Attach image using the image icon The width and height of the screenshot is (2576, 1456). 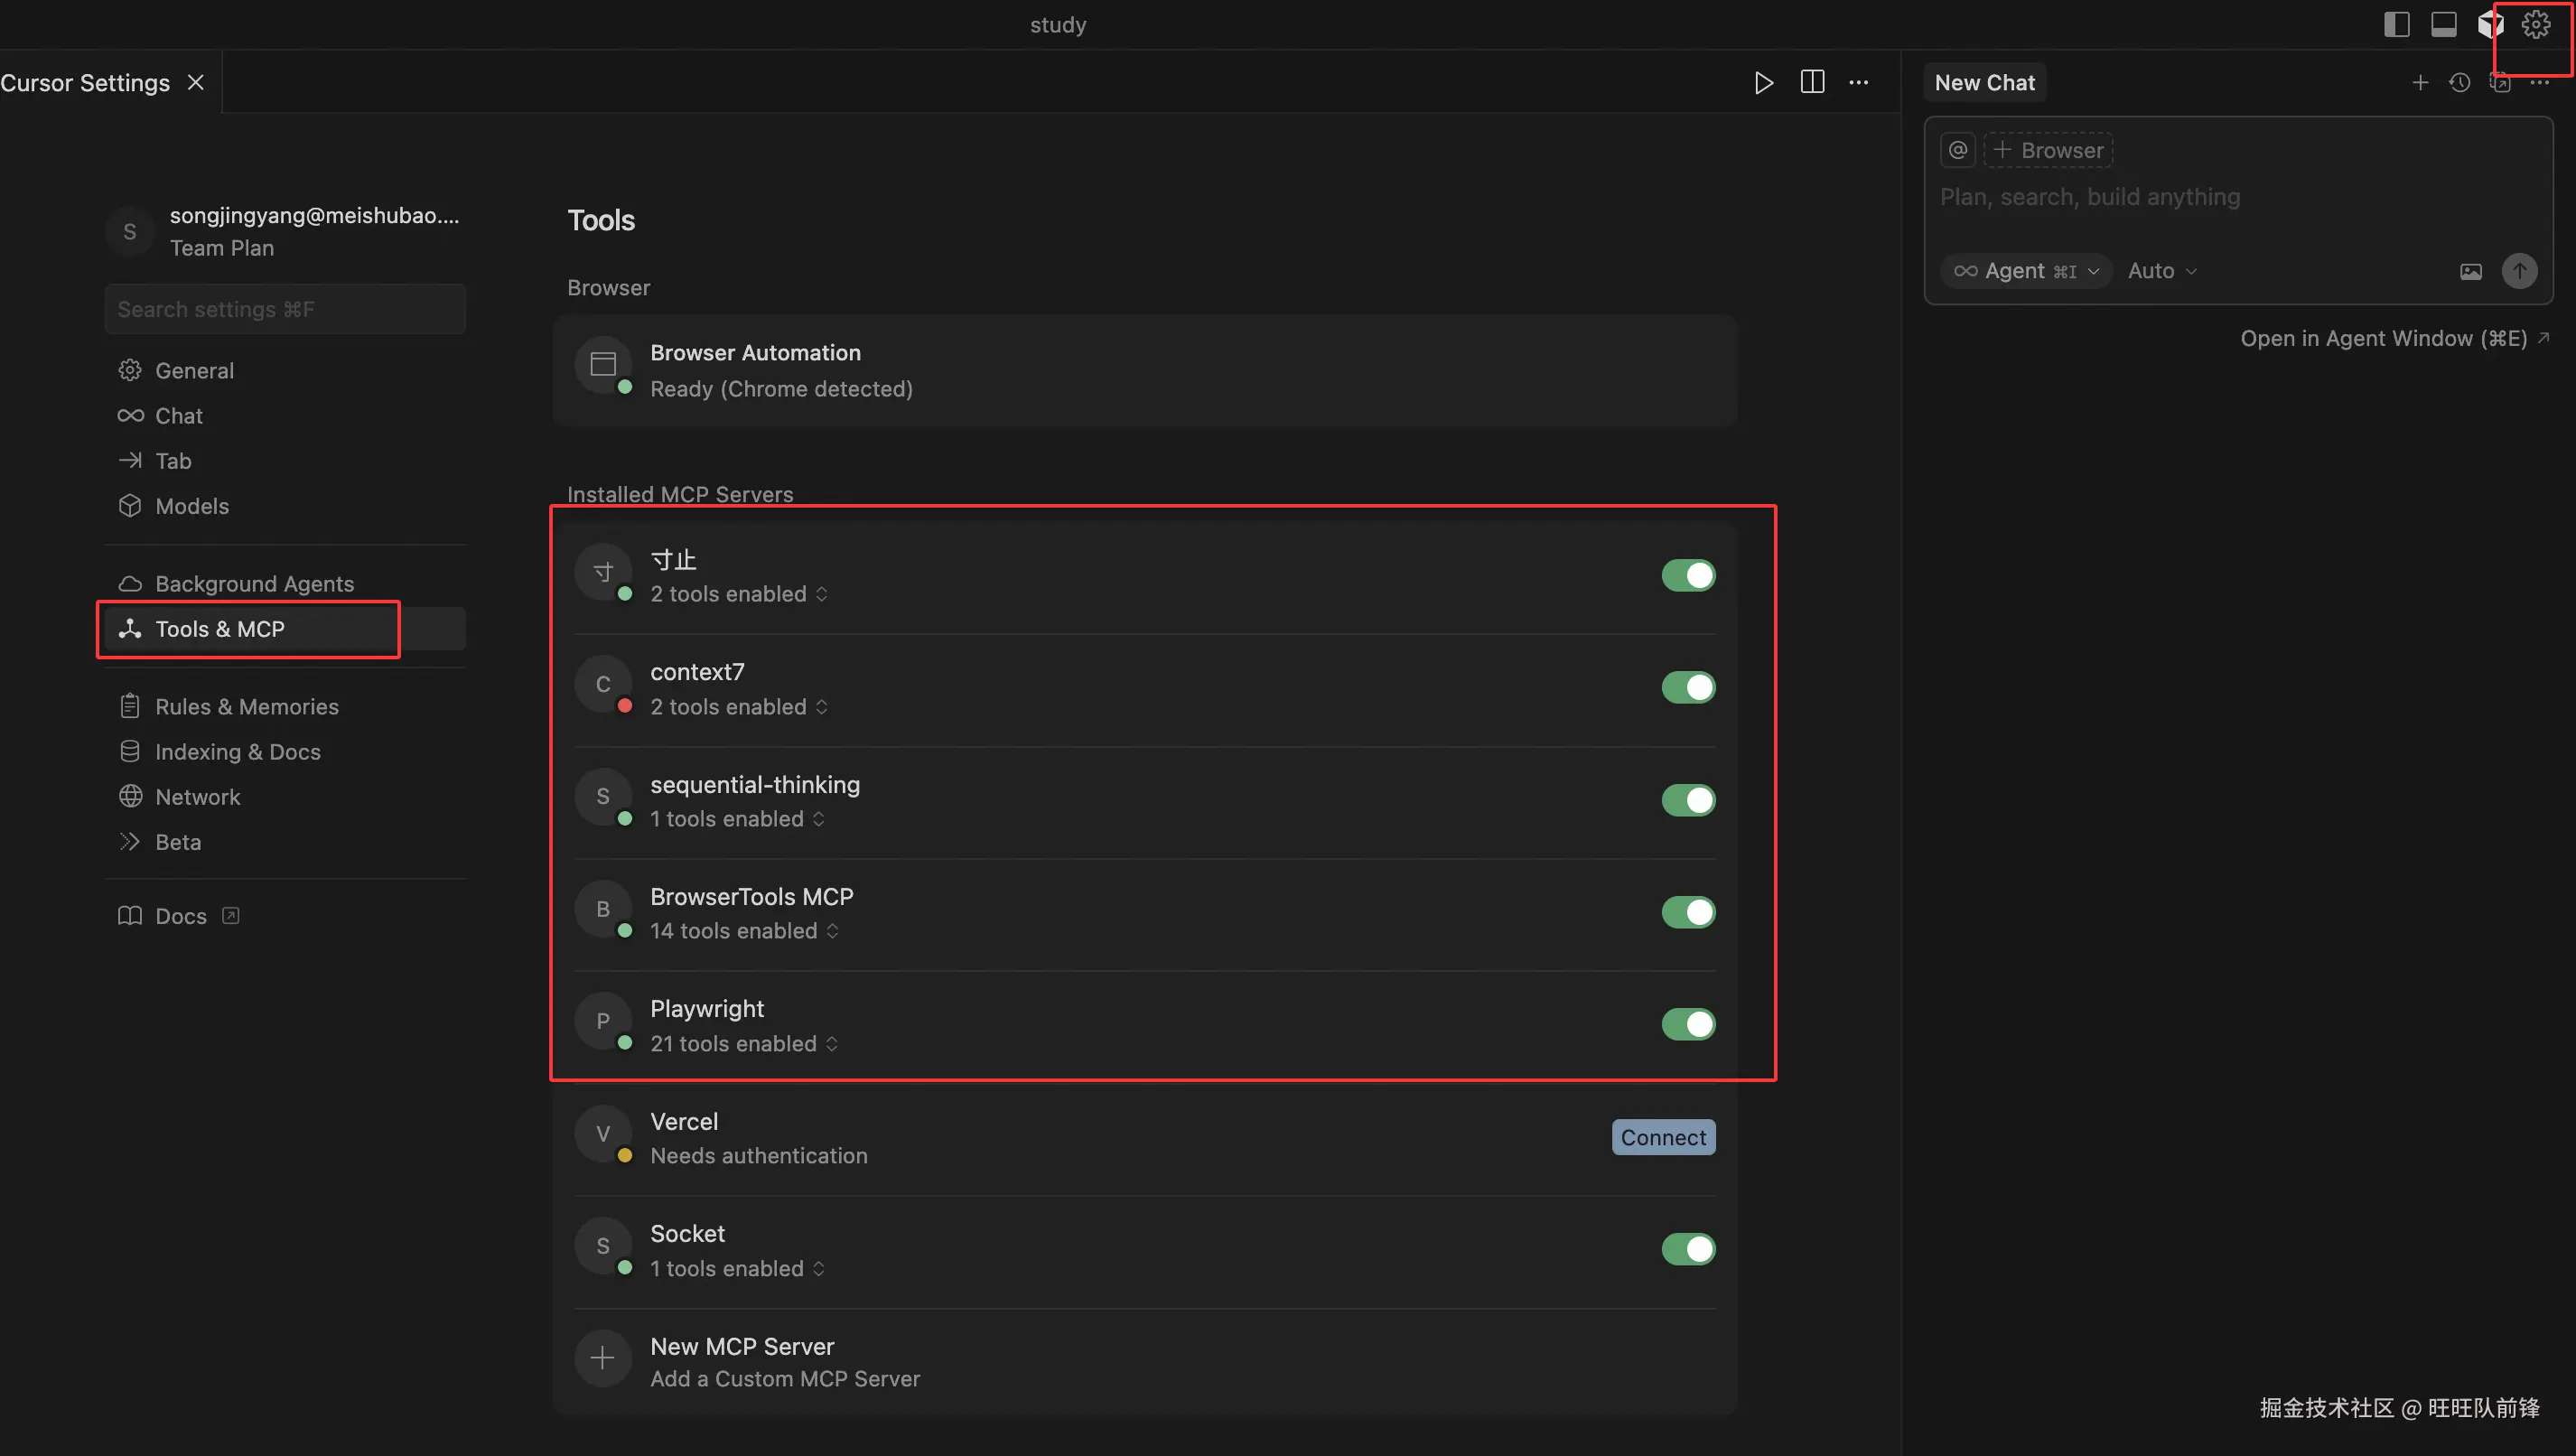pyautogui.click(x=2470, y=272)
